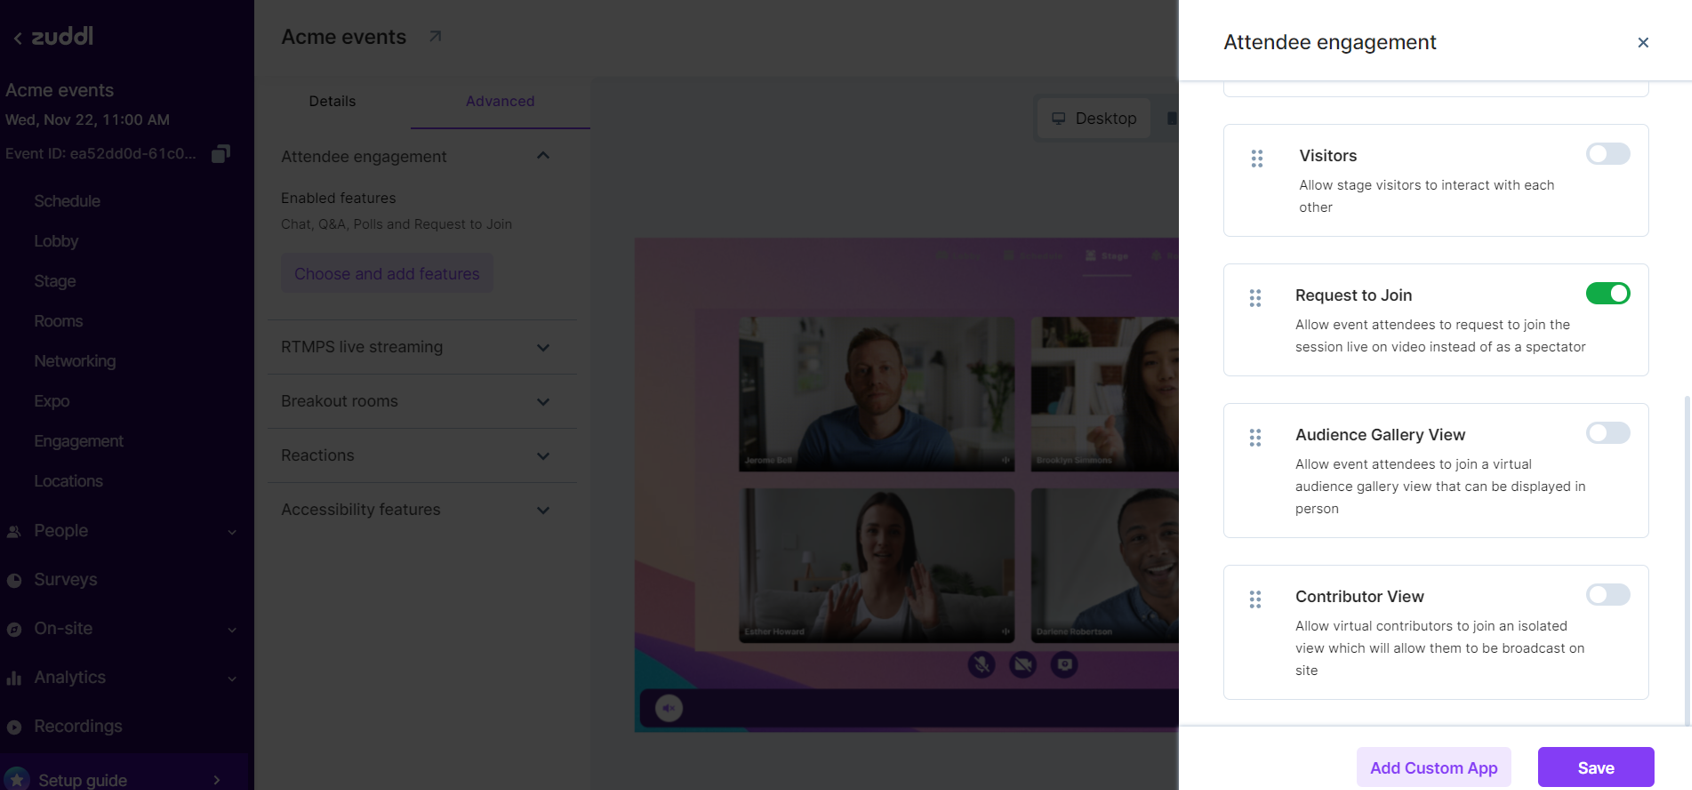
Task: Open Engagement in the sidebar
Action: [79, 441]
